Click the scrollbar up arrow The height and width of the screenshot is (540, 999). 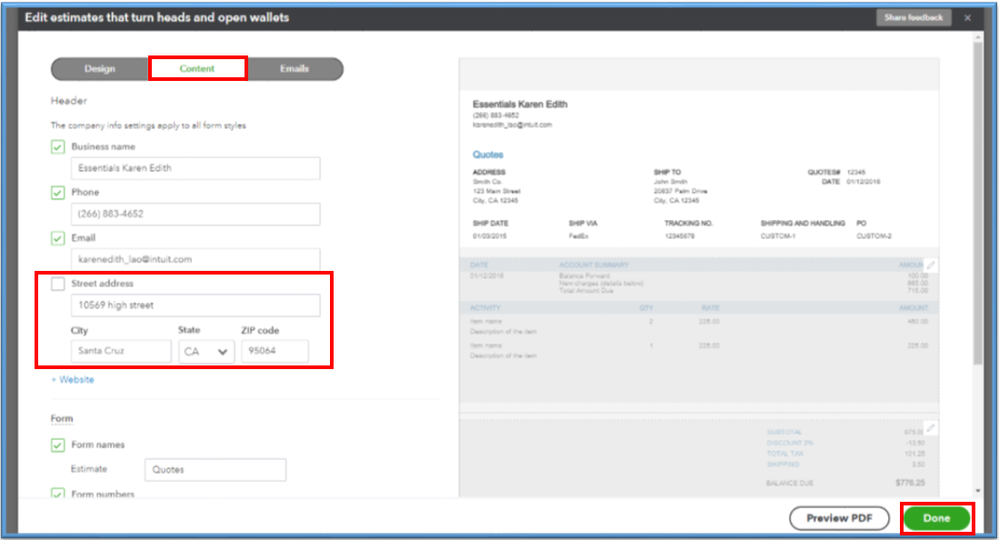click(979, 38)
